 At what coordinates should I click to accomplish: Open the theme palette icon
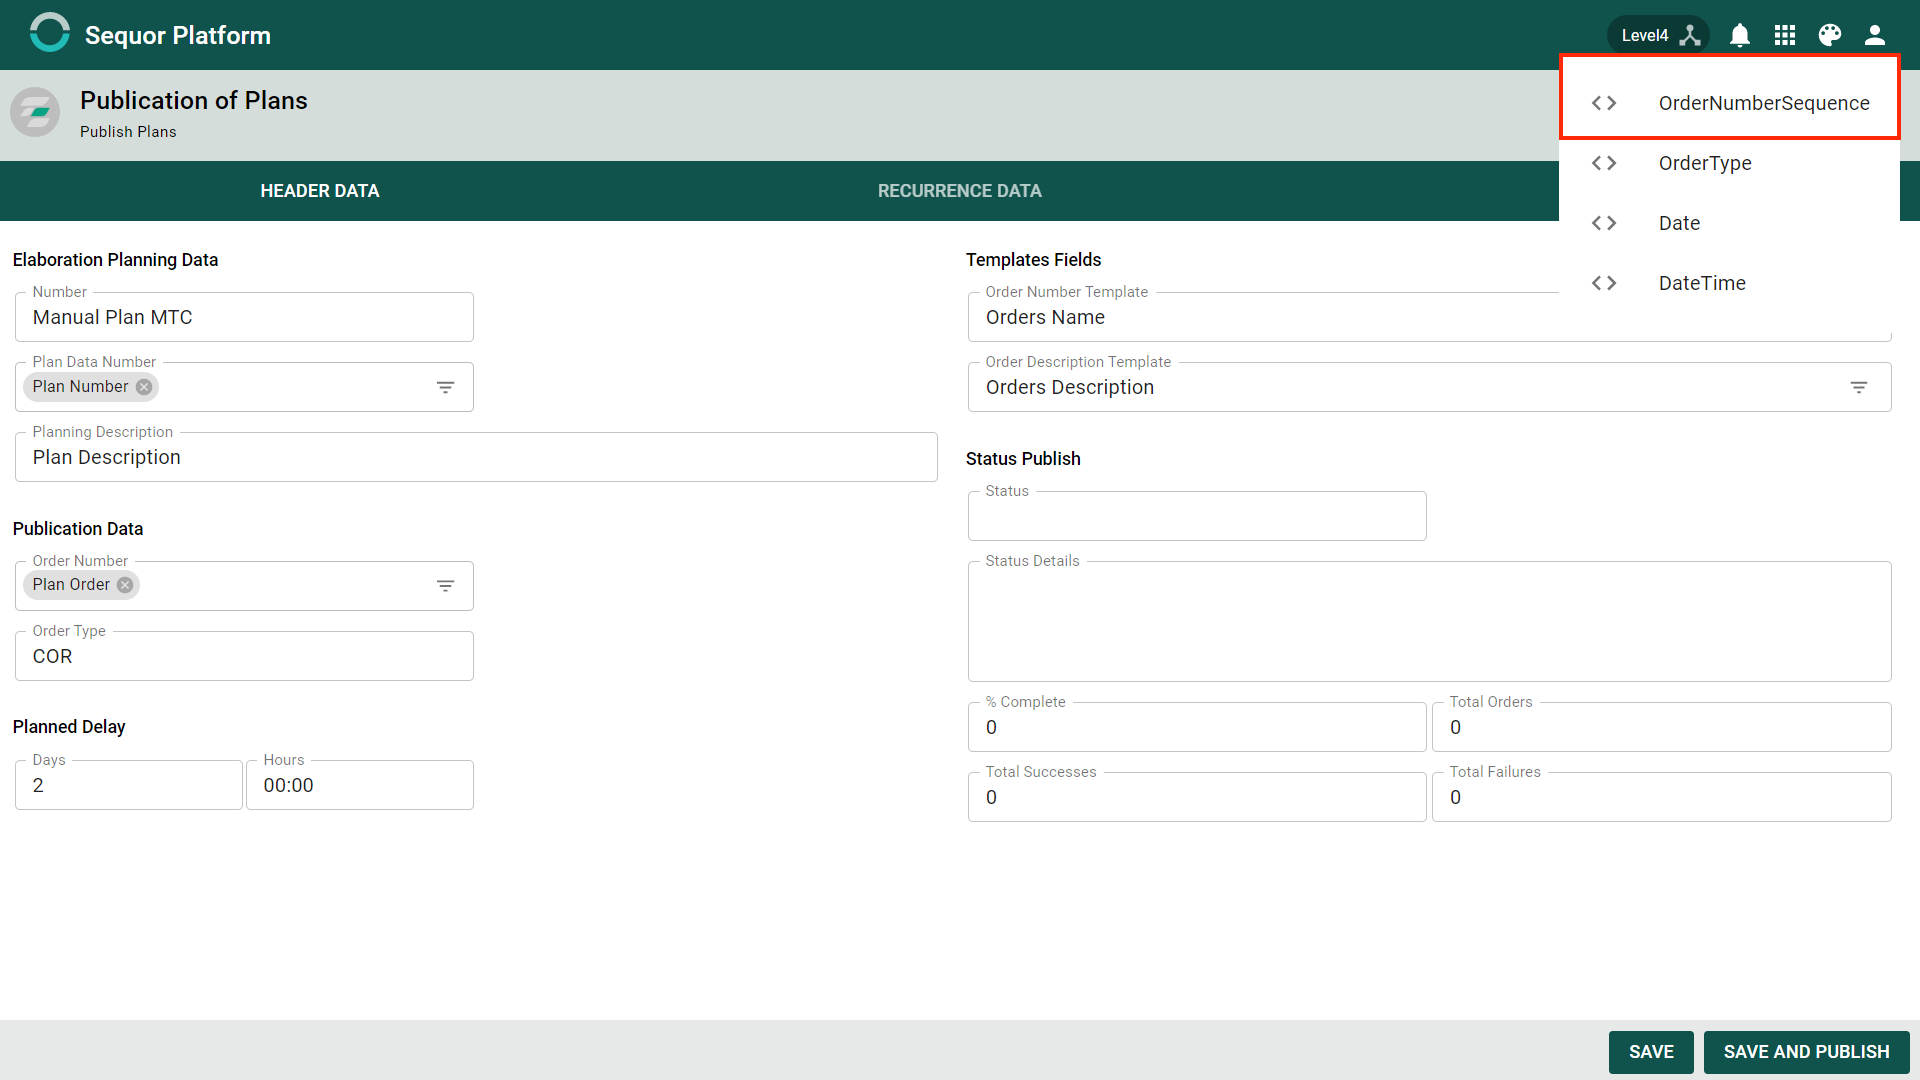coord(1830,35)
